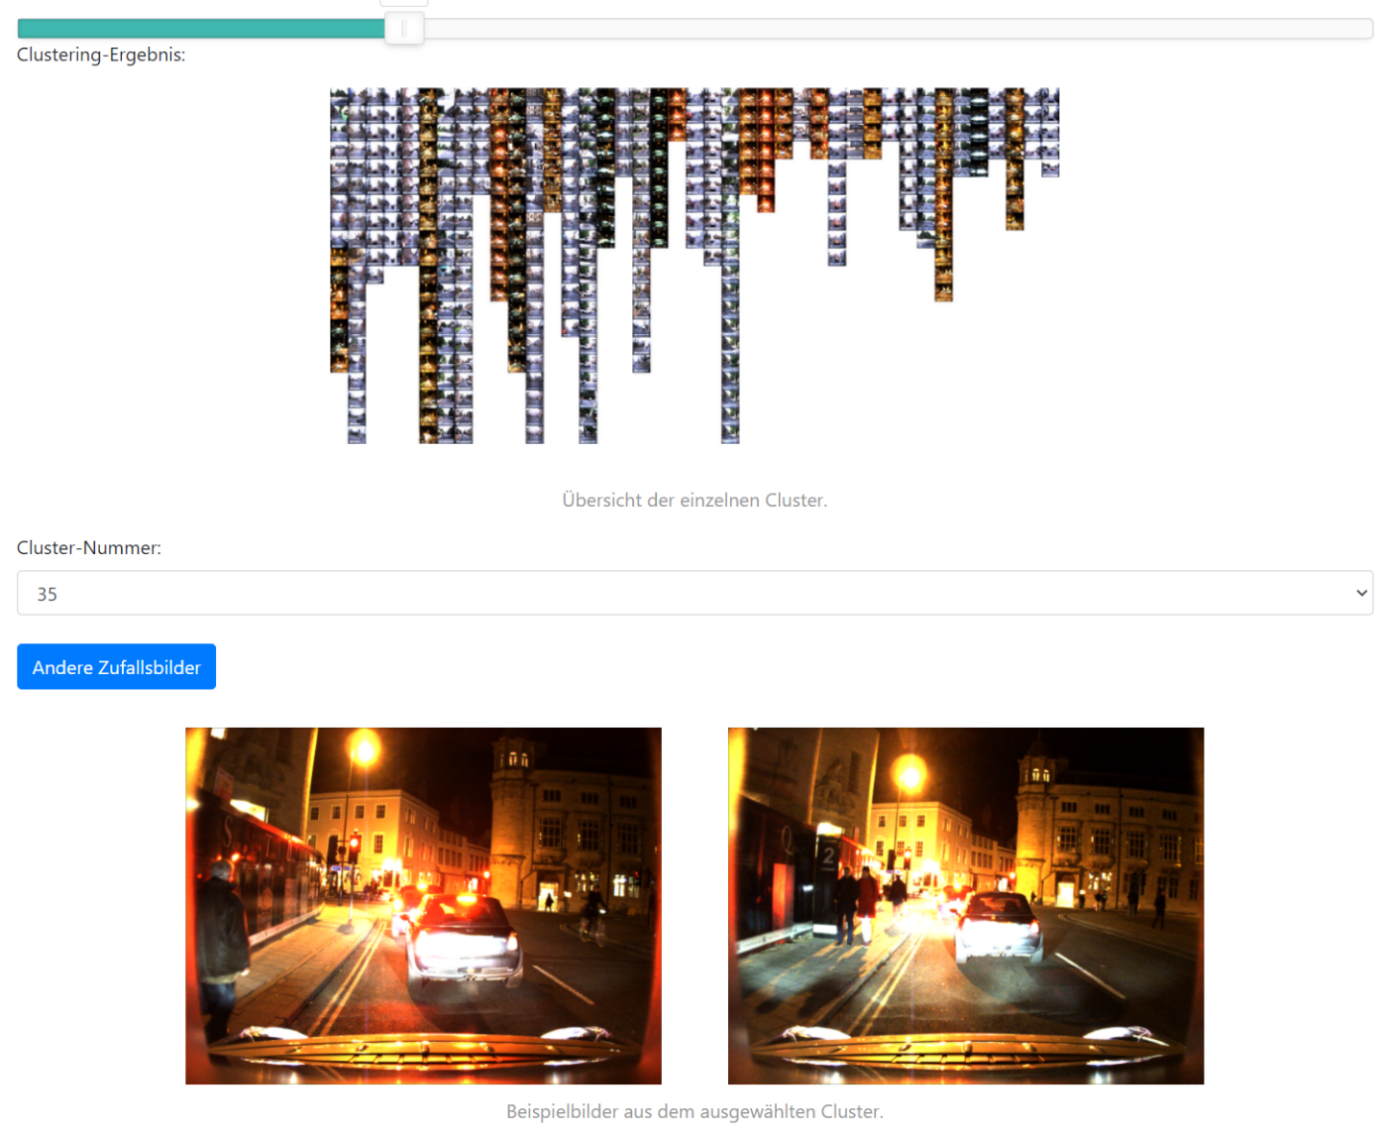Click the cyclist in the left example image
The image size is (1384, 1136).
point(593,918)
